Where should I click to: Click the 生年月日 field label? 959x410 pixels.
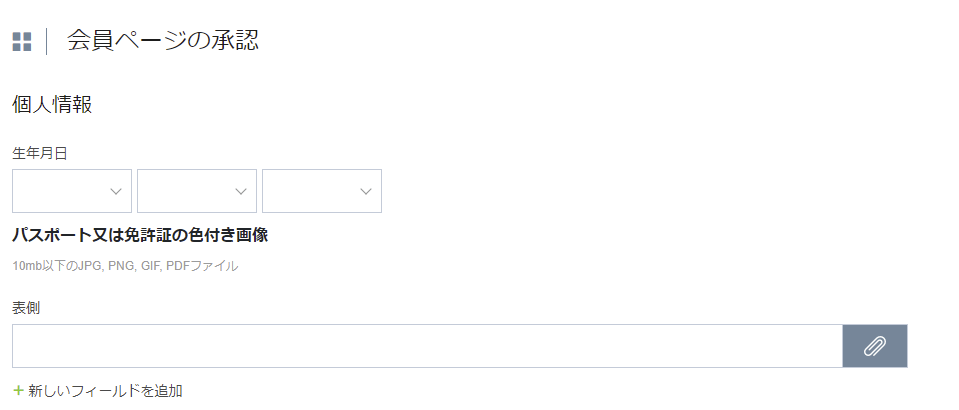(x=39, y=153)
